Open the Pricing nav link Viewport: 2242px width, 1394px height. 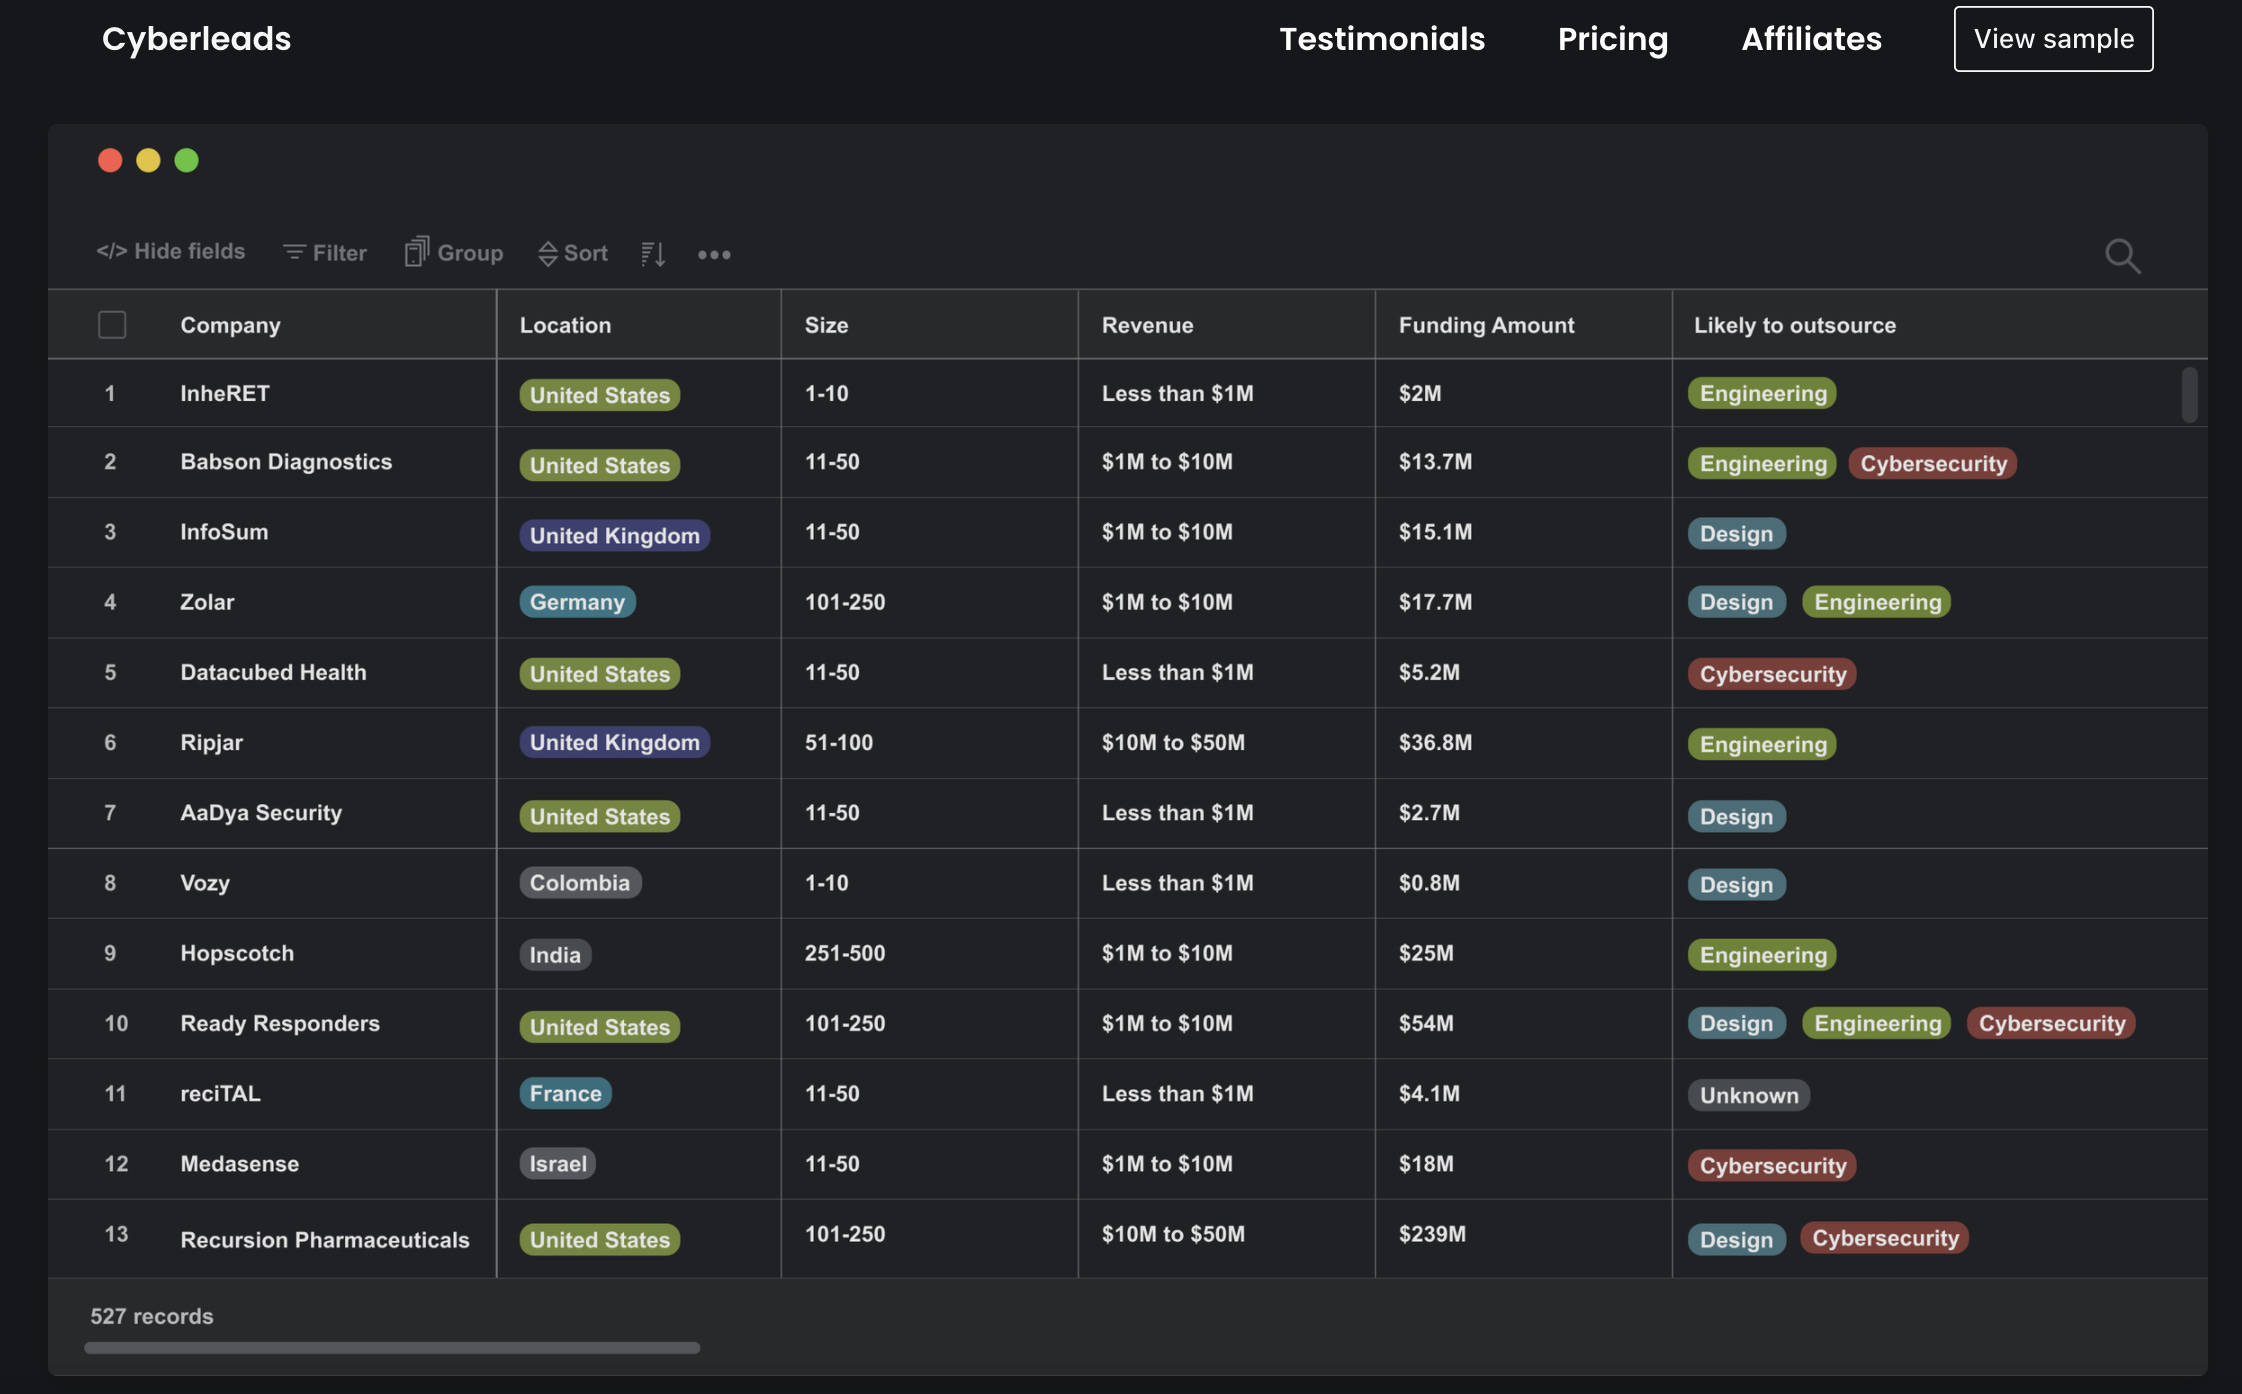click(1613, 39)
